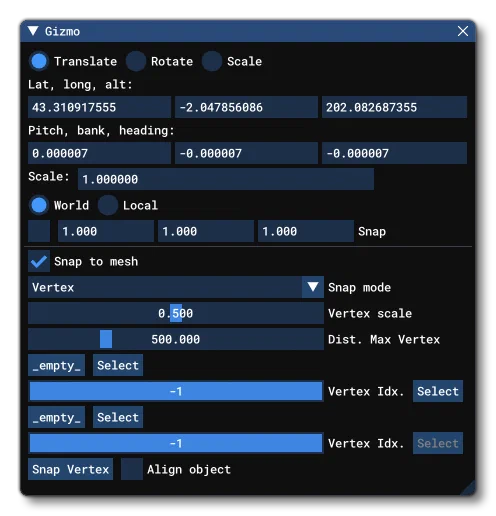496x516 pixels.
Task: Click the dimmed Select beside second Vertex Idx.
Action: coord(438,443)
